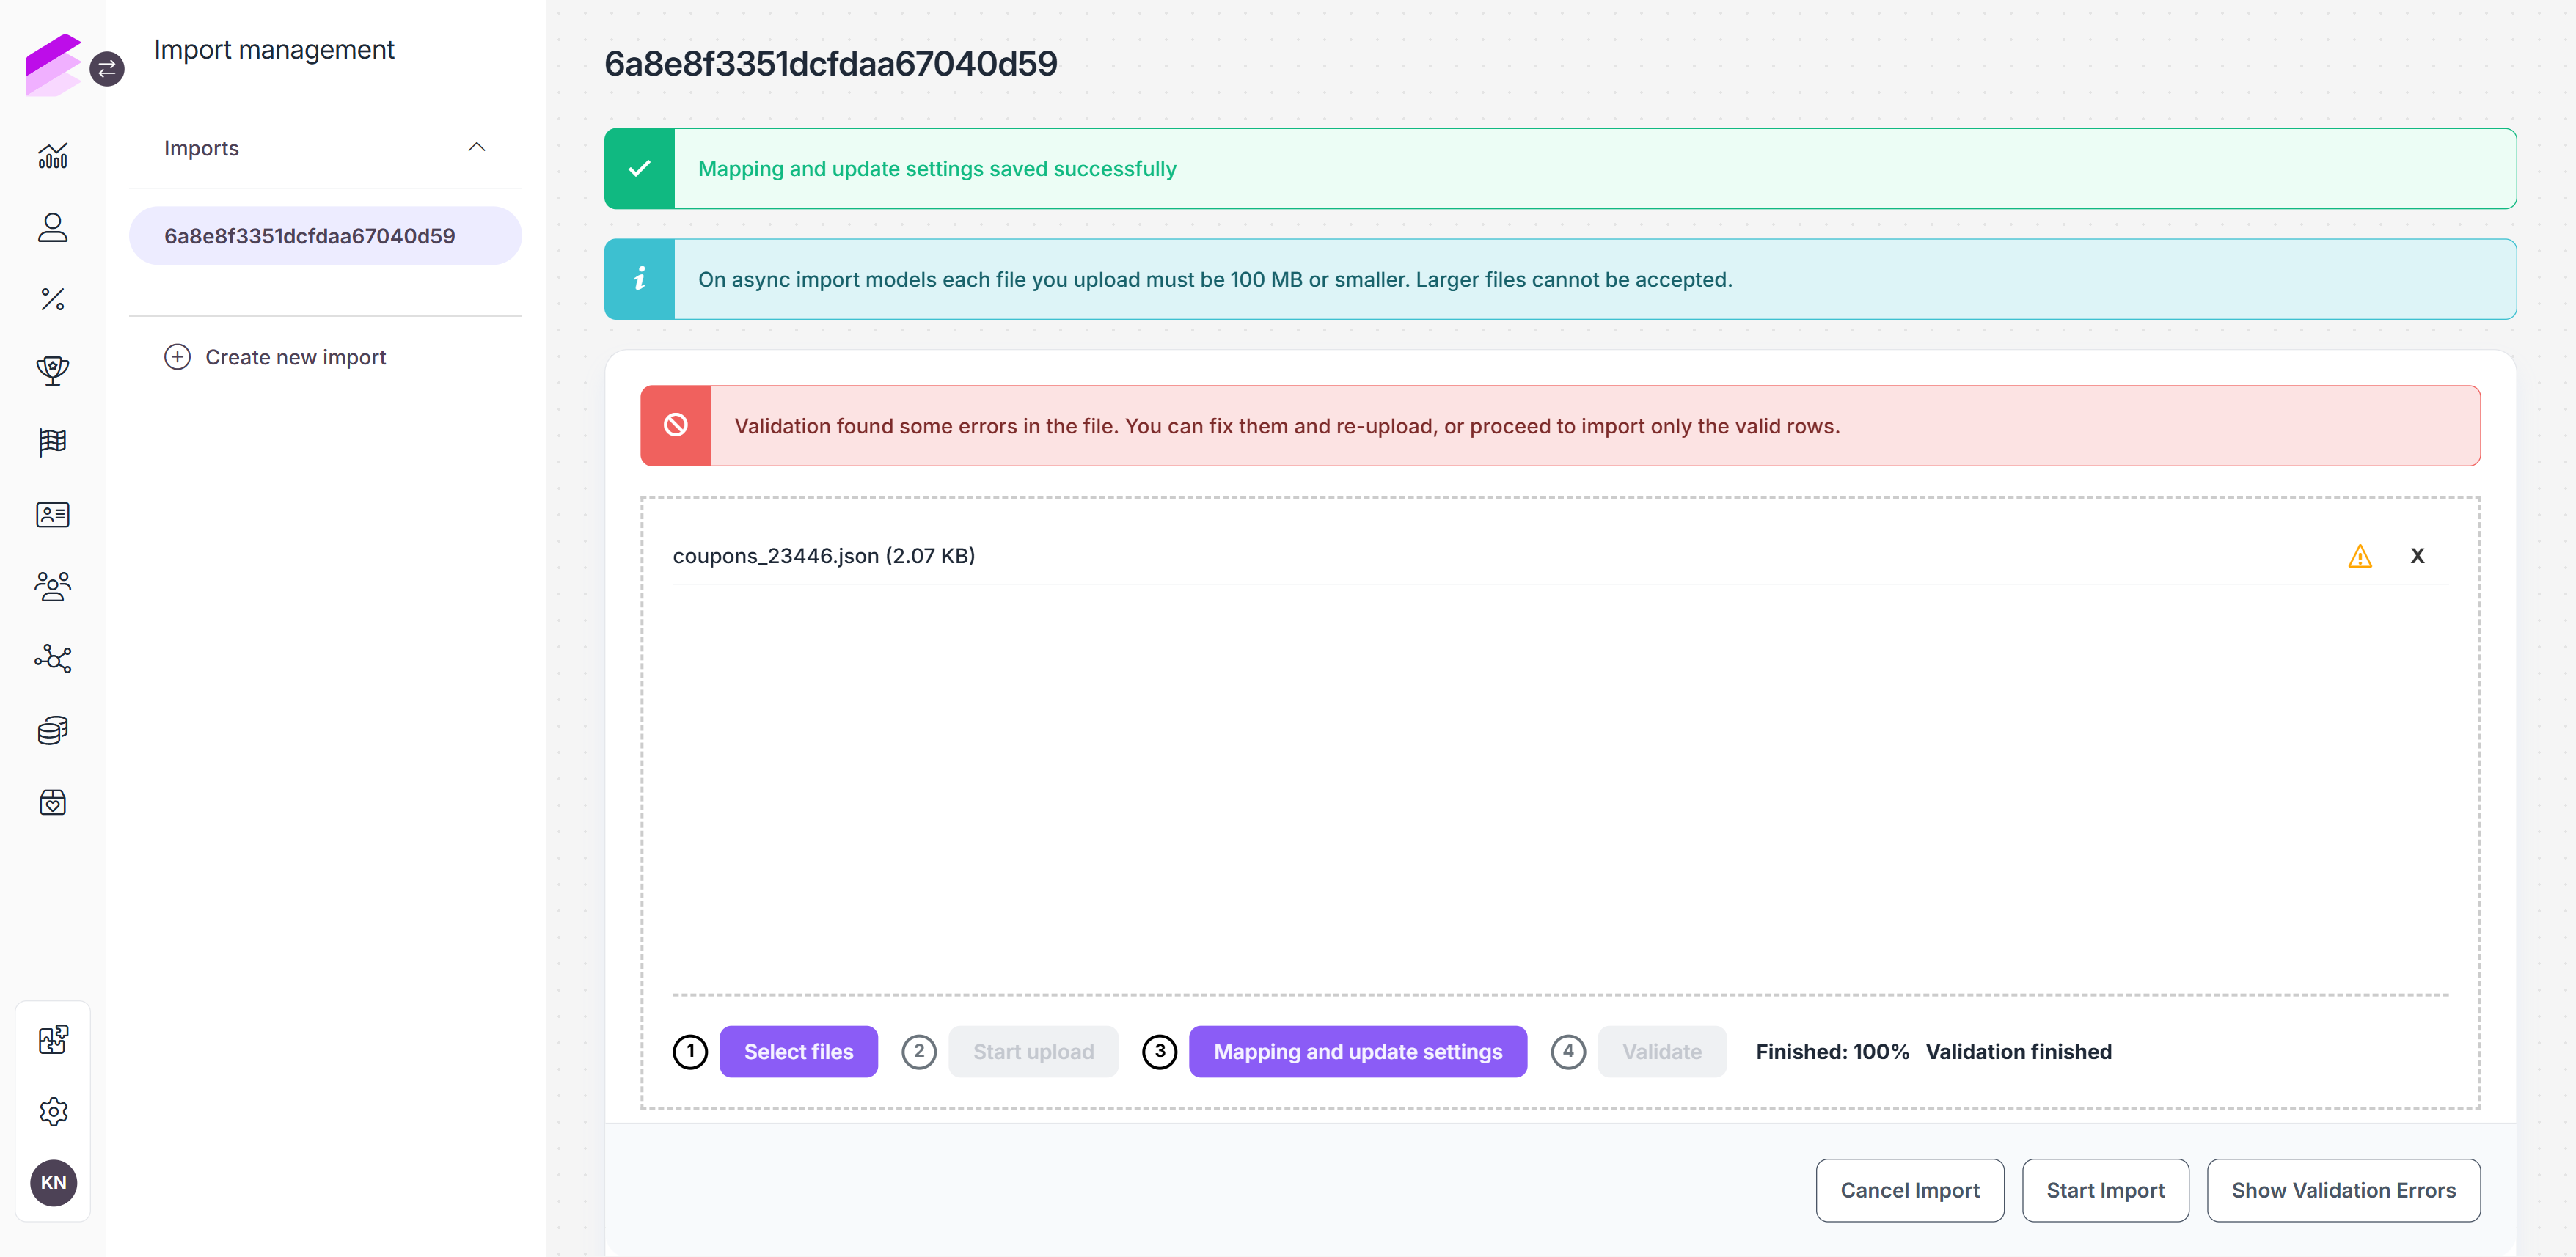Image resolution: width=2576 pixels, height=1257 pixels.
Task: Open the KN user avatar
Action: [54, 1182]
